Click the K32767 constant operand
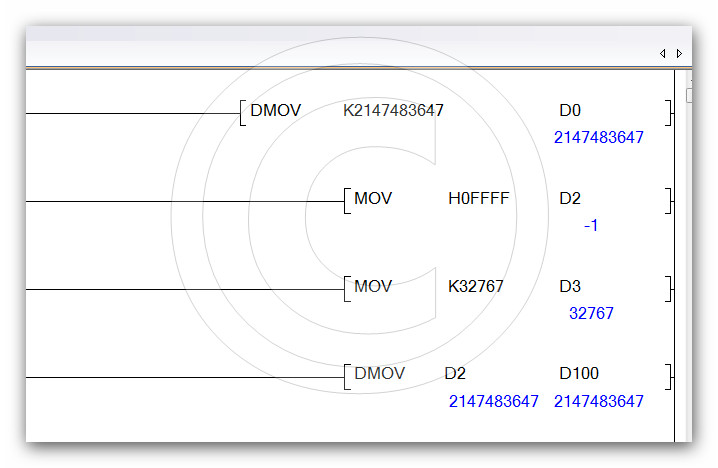This screenshot has width=718, height=468. [476, 286]
